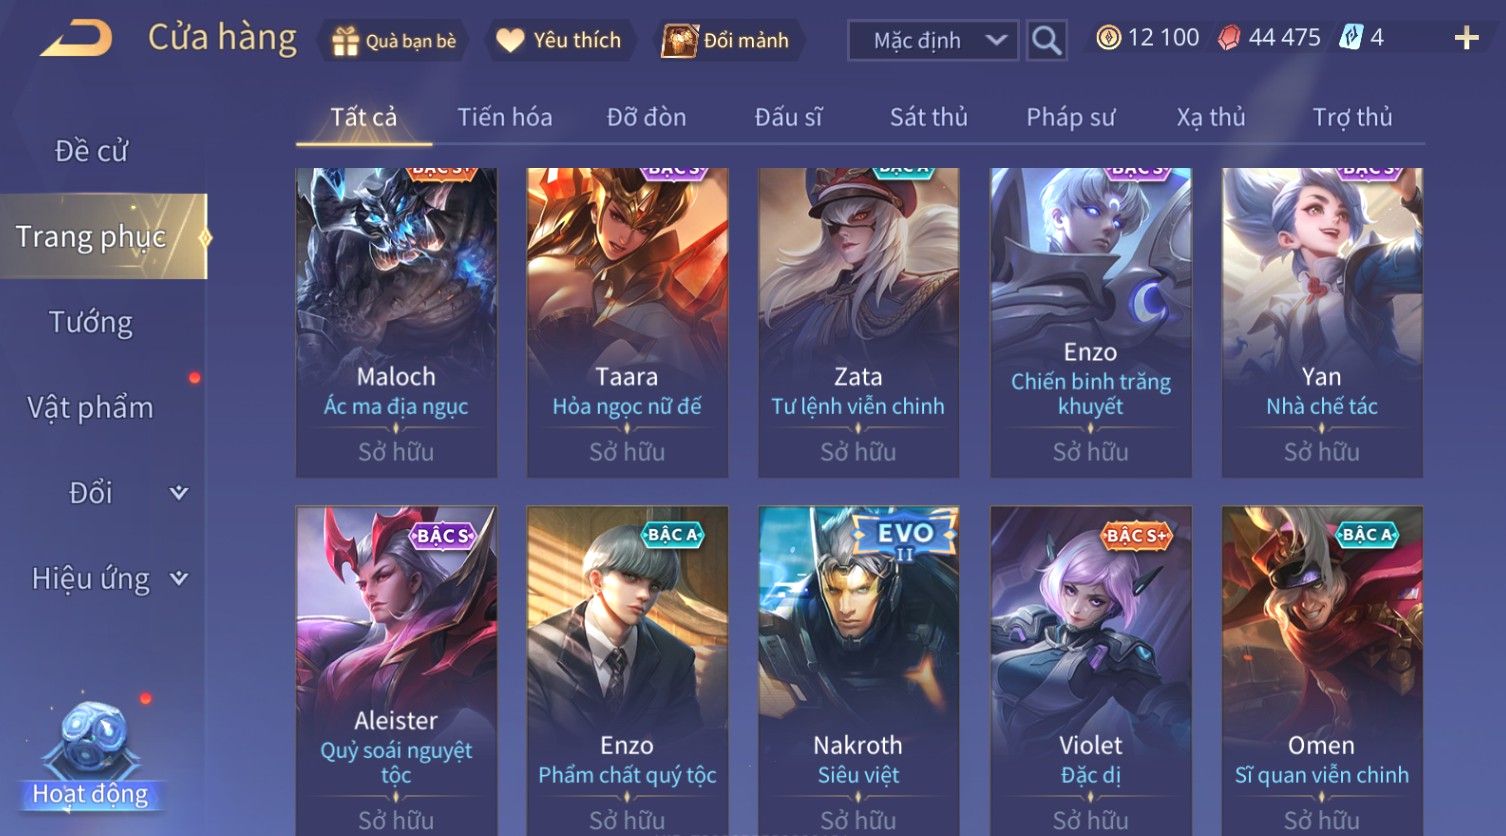
Task: Switch to the Trợ thủ tab
Action: (1352, 117)
